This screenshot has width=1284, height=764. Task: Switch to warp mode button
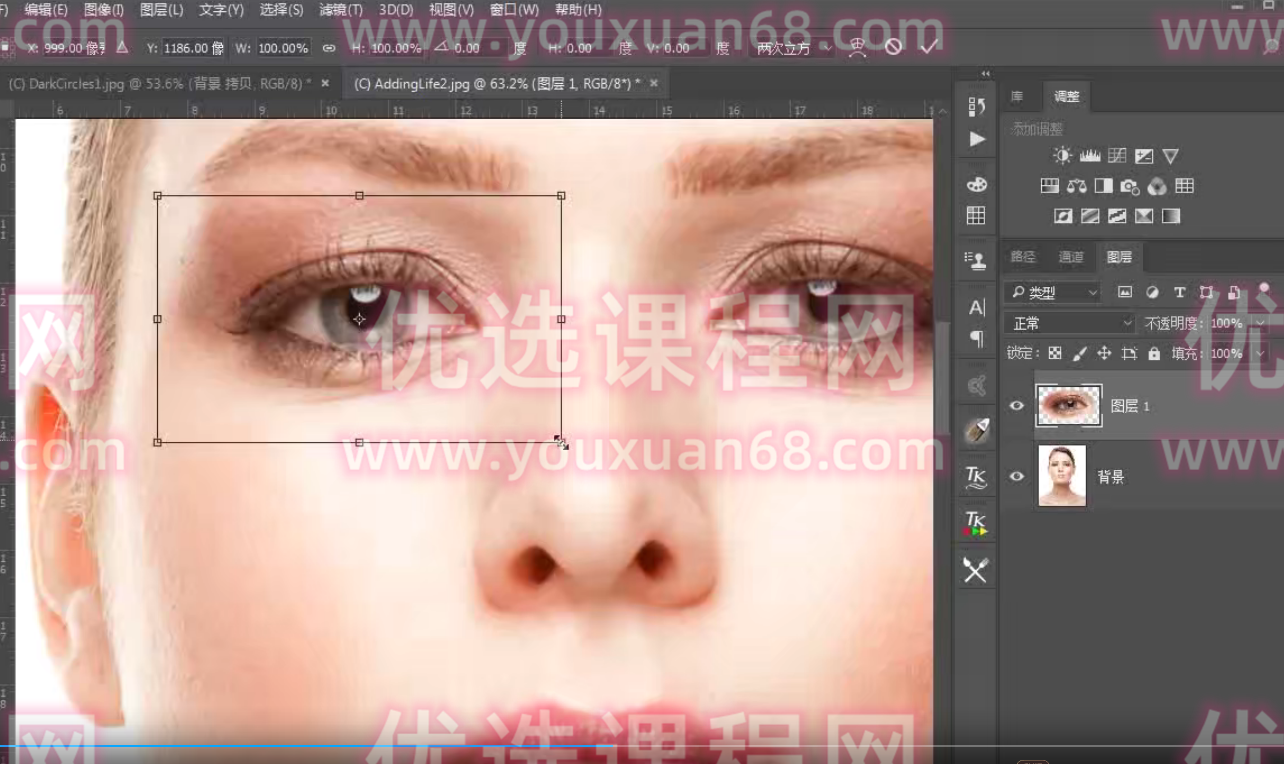[857, 47]
